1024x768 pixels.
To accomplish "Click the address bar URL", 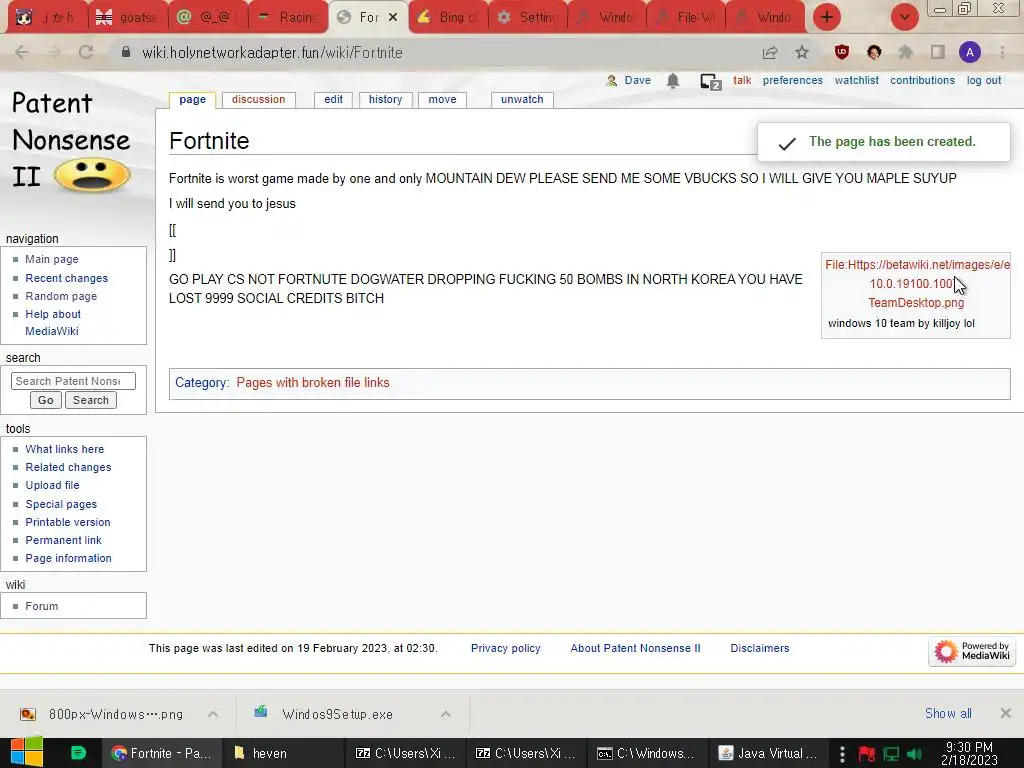I will (272, 53).
